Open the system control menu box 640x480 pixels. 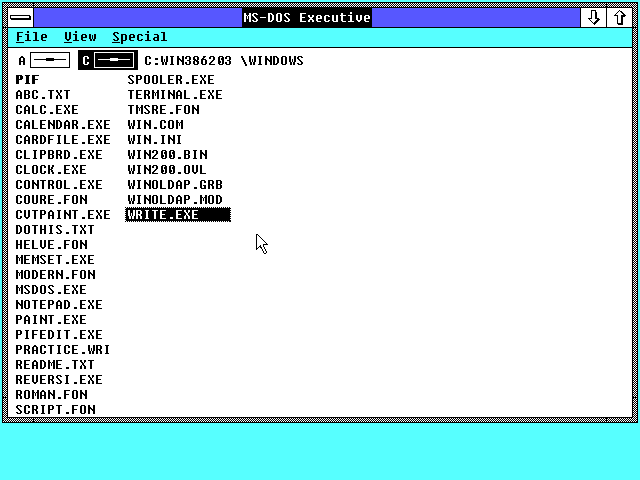point(20,18)
